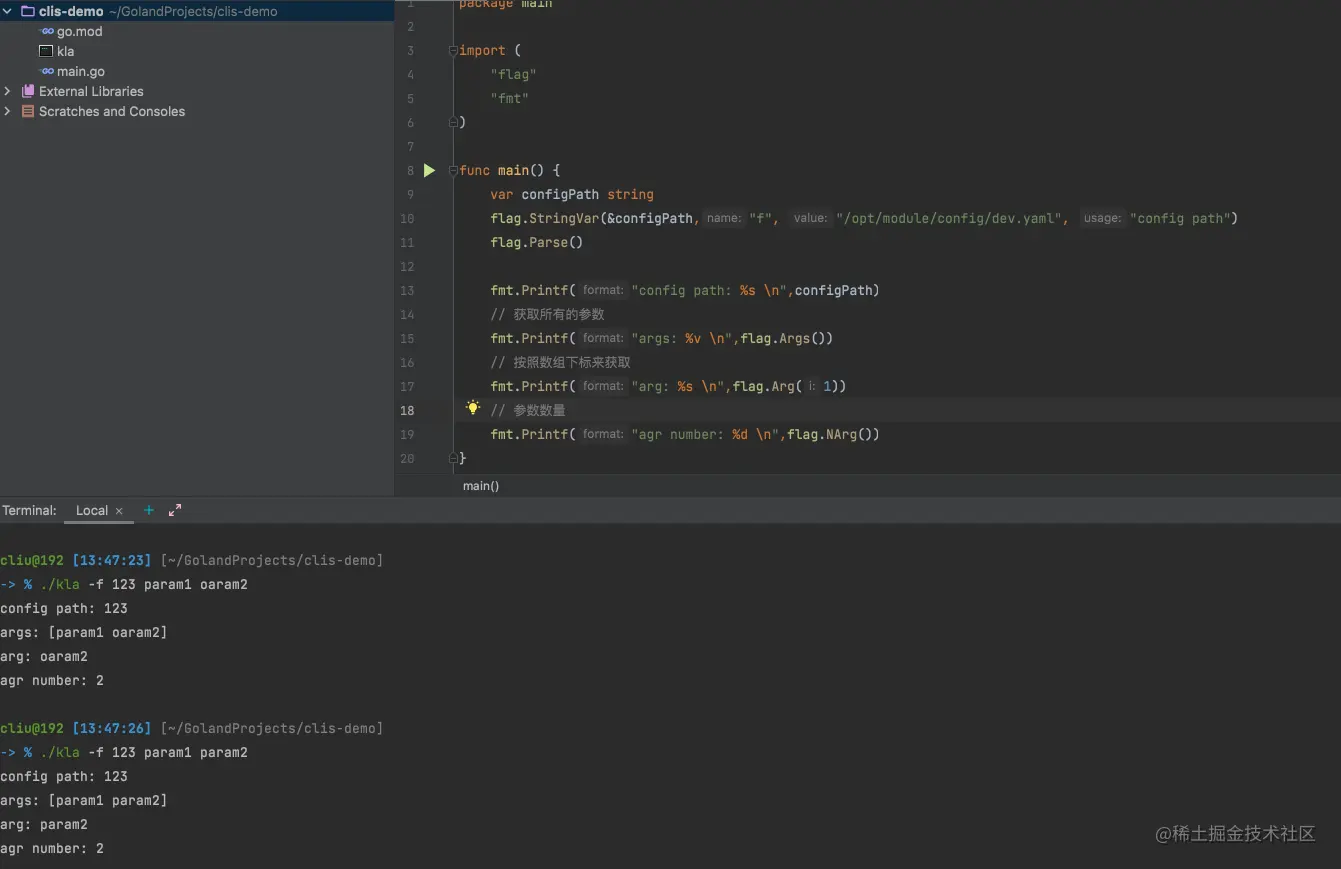Click the "flag" import string
This screenshot has width=1341, height=869.
(x=513, y=74)
